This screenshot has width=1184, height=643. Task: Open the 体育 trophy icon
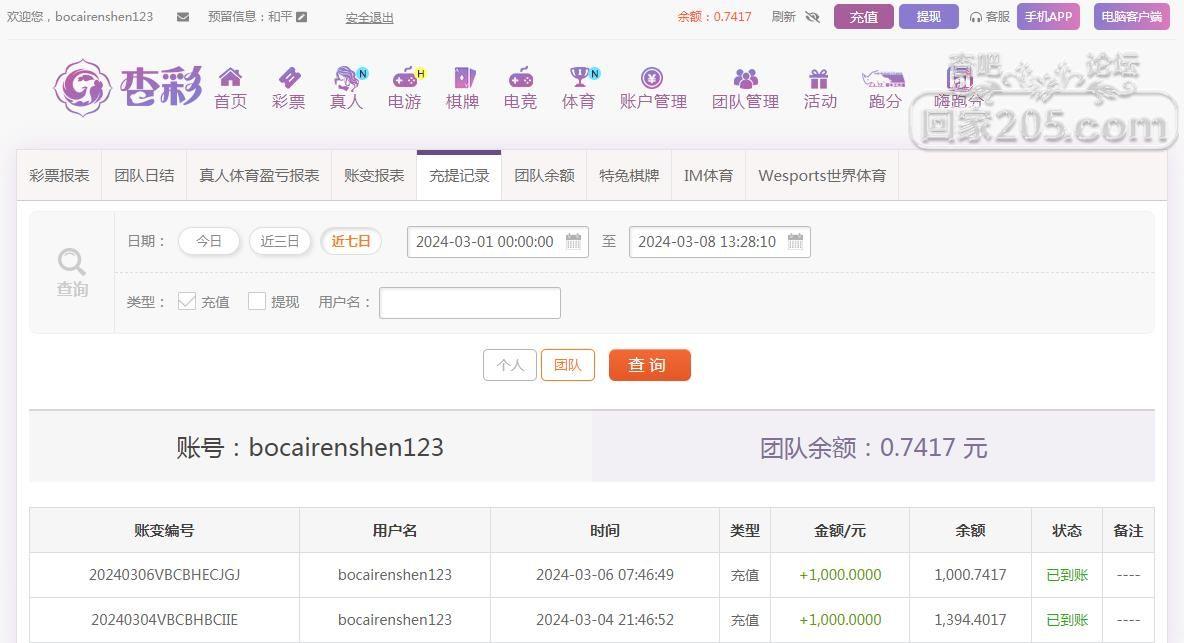pos(578,78)
